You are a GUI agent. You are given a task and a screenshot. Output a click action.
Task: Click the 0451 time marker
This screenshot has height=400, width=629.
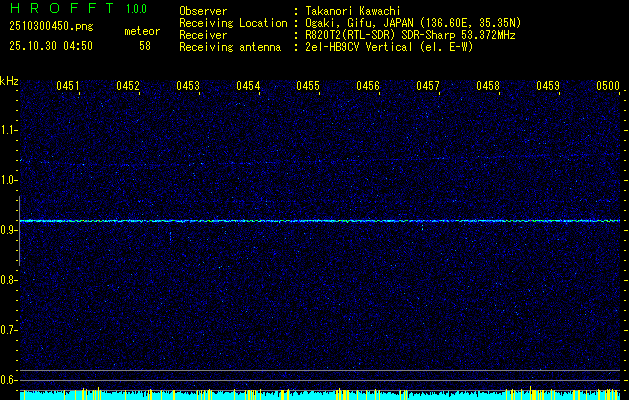pos(68,87)
